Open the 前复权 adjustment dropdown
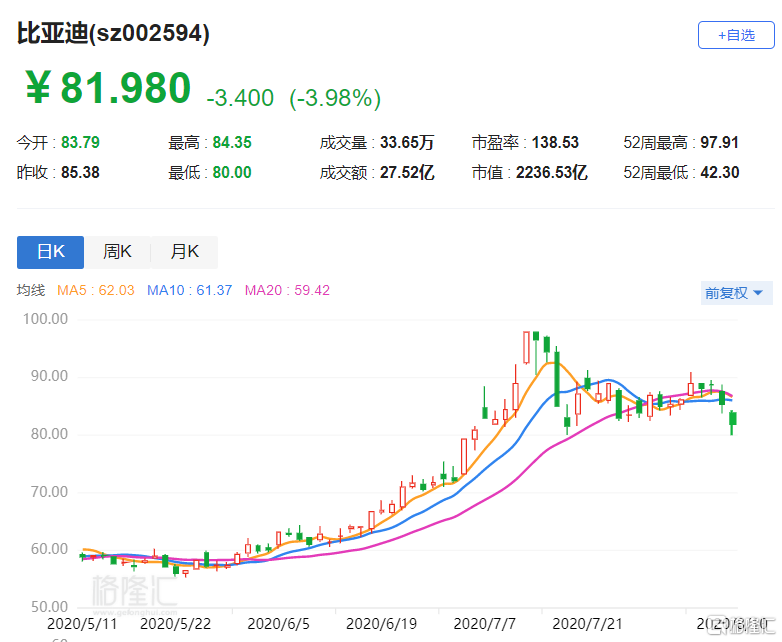This screenshot has height=642, width=782. pyautogui.click(x=736, y=293)
